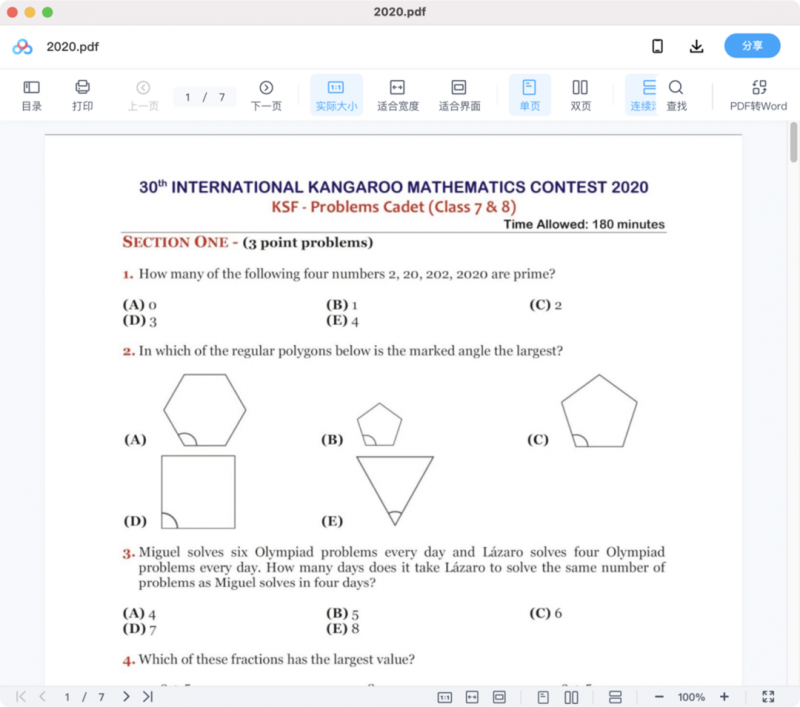Toggle continuous scrolling 连续
The image size is (800, 707).
pos(642,95)
